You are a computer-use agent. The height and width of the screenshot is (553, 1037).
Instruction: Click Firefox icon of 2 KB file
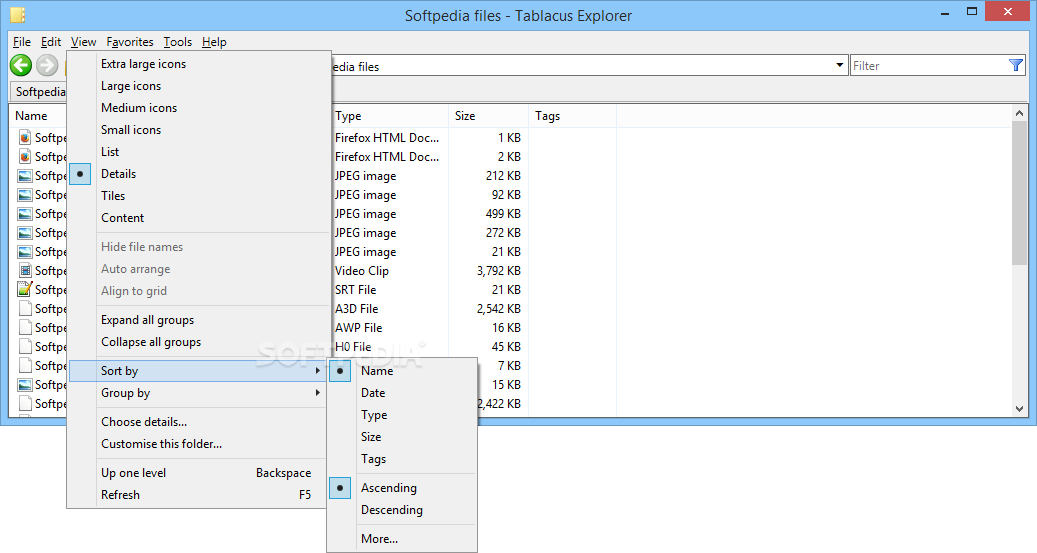pos(25,157)
